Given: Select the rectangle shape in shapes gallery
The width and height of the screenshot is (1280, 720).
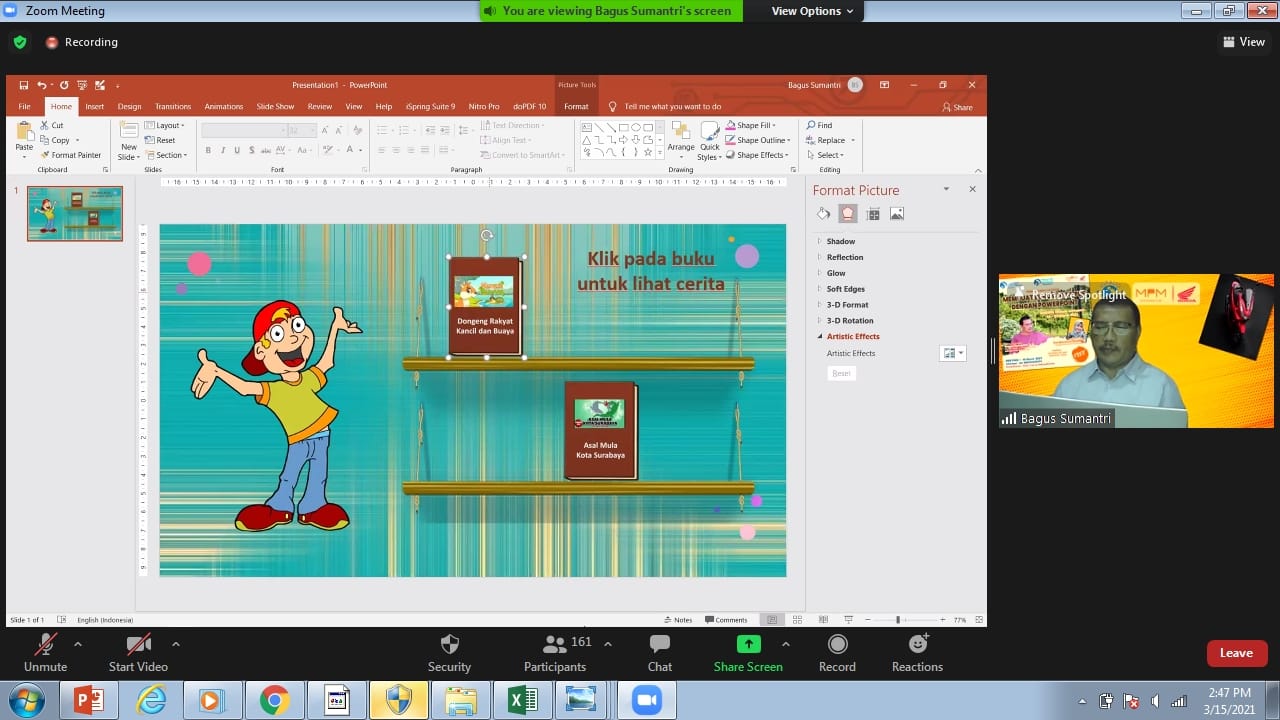Looking at the screenshot, I should 623,127.
